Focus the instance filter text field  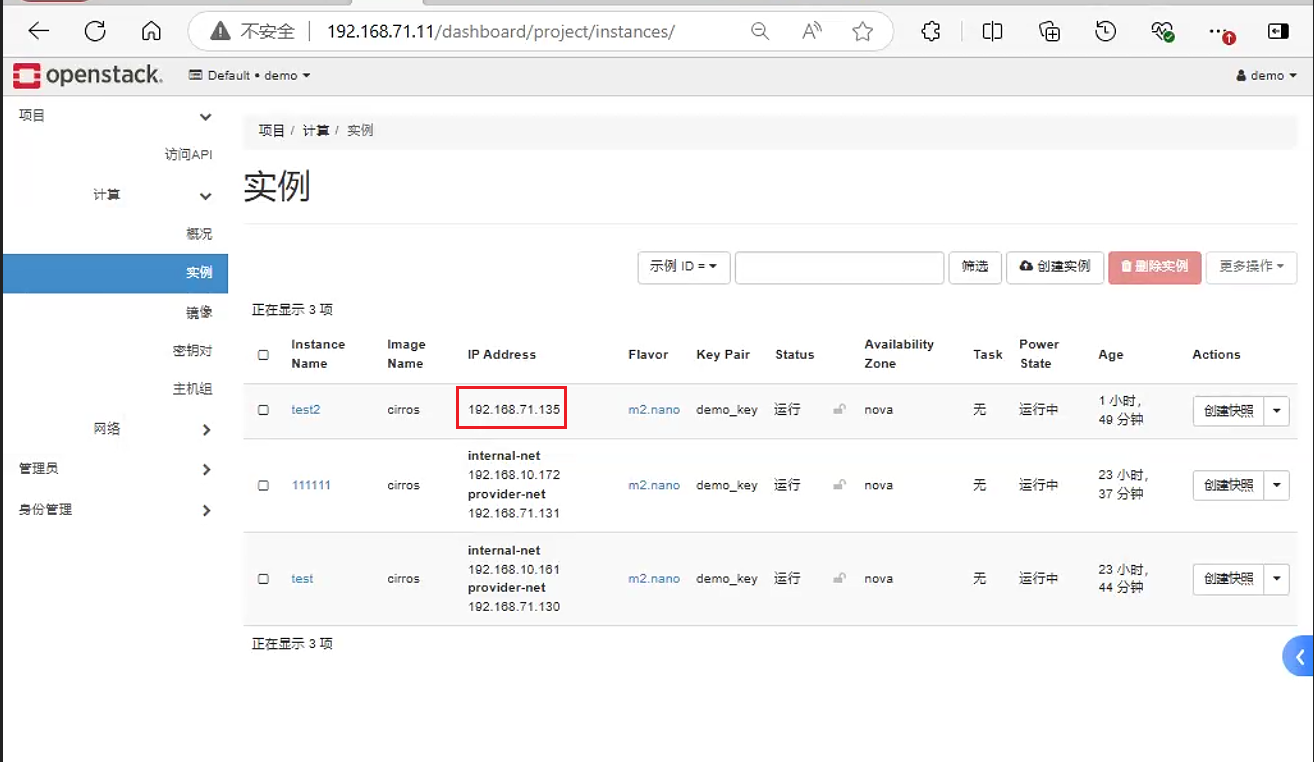pos(839,267)
